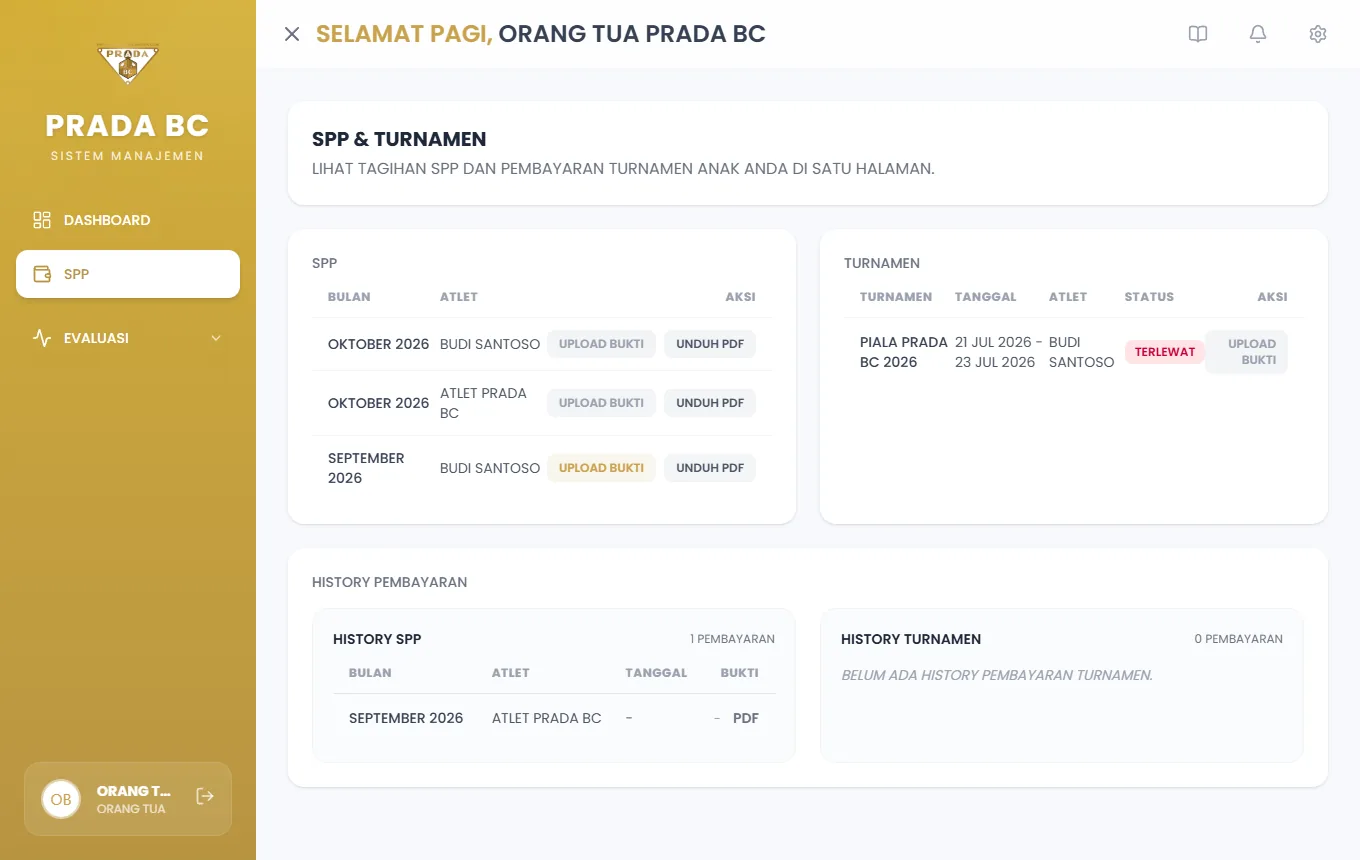Upload bukti for September 2026 Budi Santoso
This screenshot has height=860, width=1360.
(x=601, y=468)
